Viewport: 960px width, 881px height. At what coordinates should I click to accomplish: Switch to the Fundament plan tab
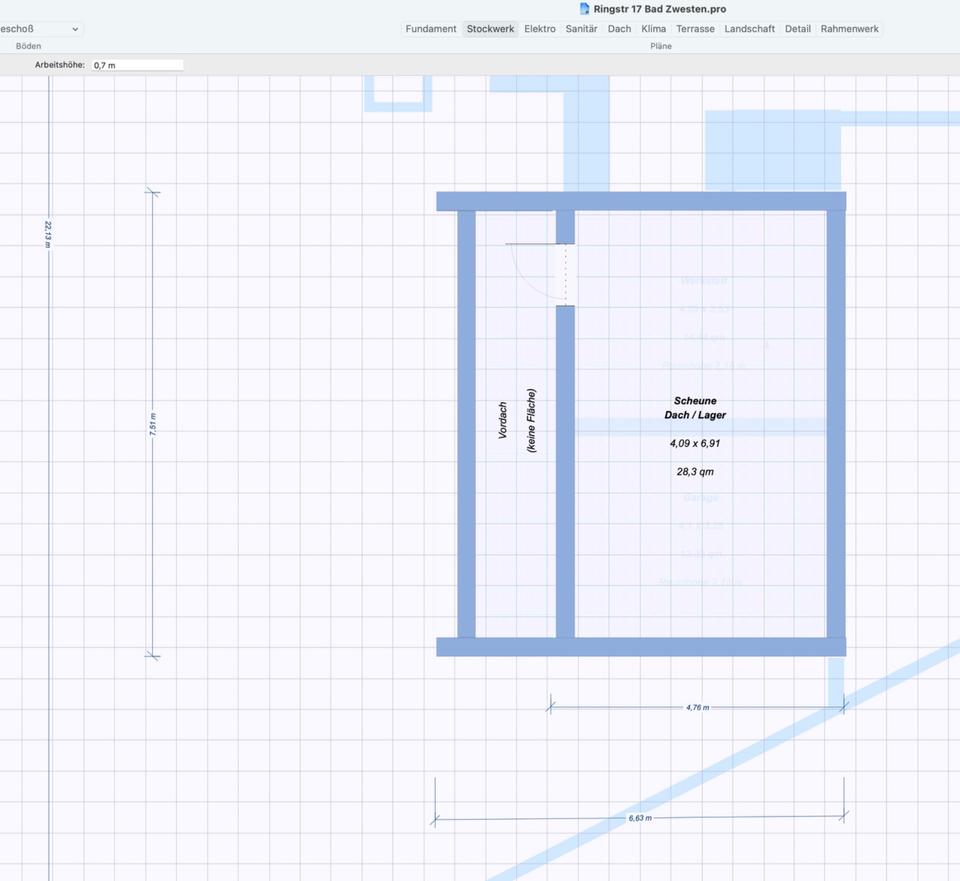431,29
